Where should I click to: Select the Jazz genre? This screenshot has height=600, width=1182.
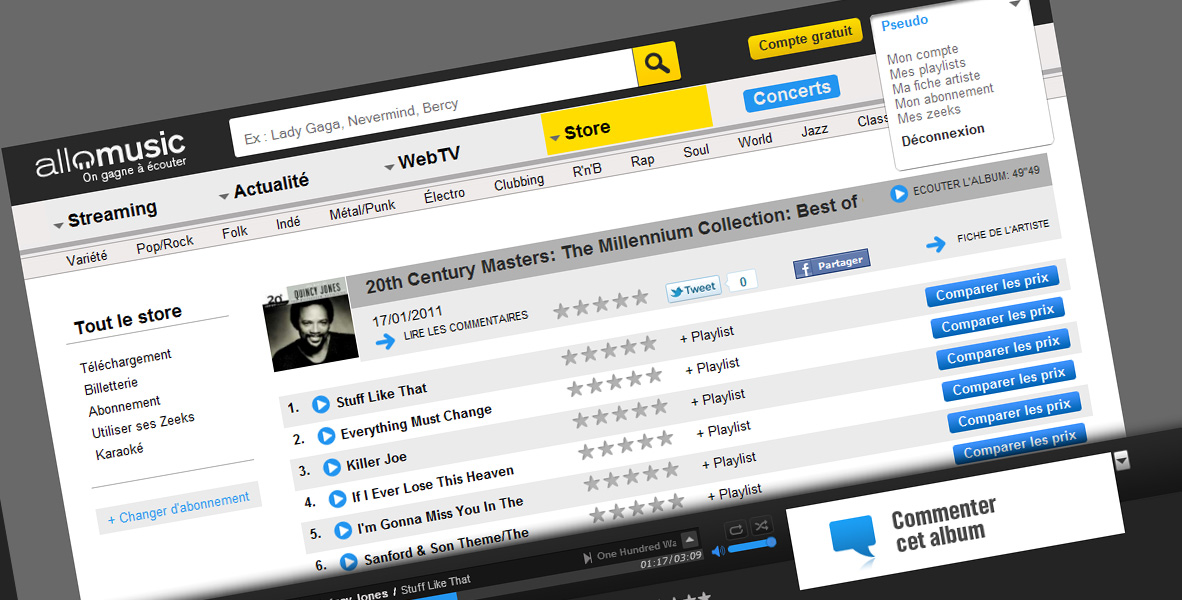pyautogui.click(x=814, y=130)
